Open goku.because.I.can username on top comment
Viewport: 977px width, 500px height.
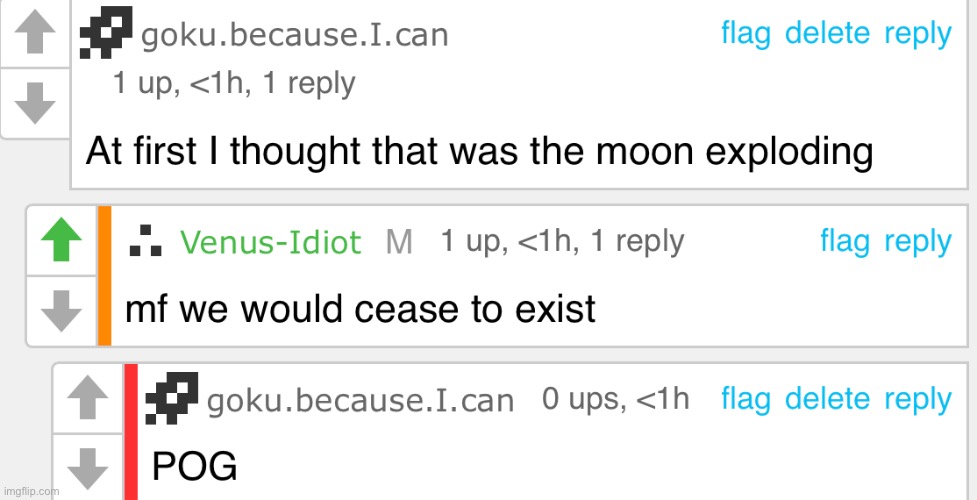(x=295, y=36)
